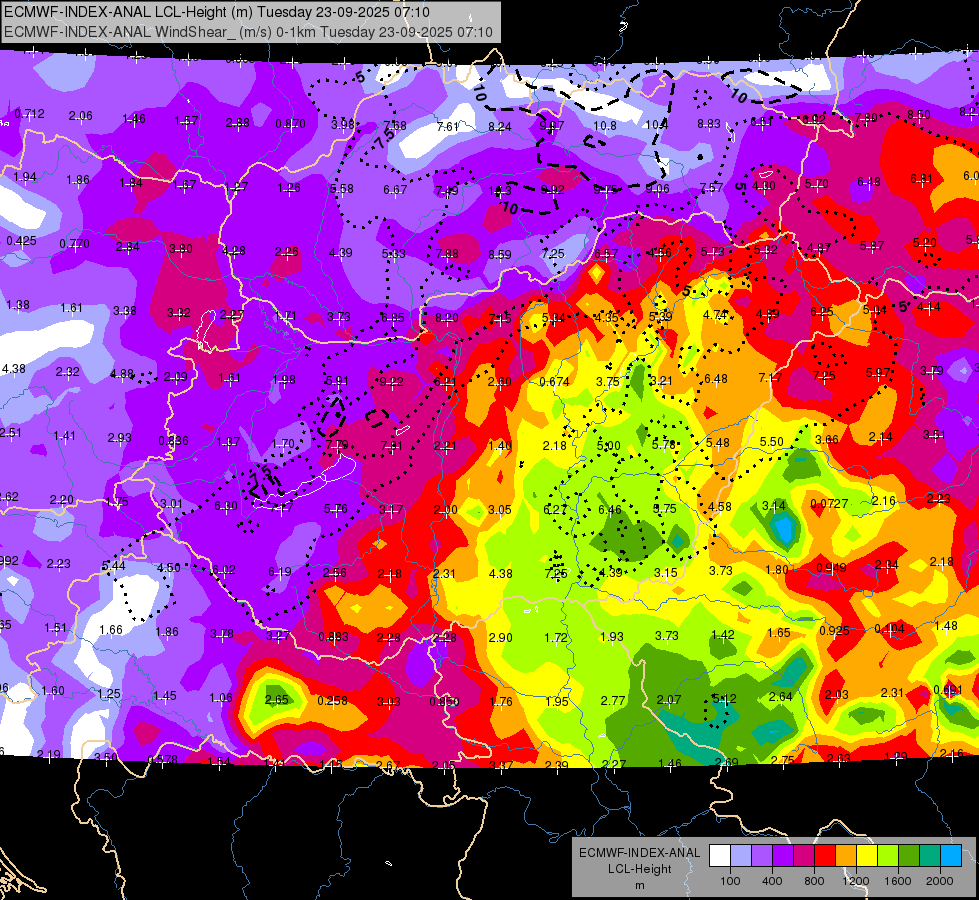
Task: Pick the lime-green legend swatch
Action: [x=888, y=856]
